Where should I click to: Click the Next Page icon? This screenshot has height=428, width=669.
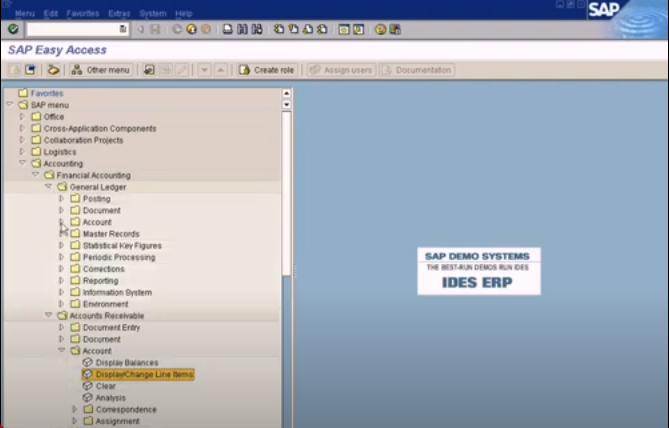308,29
